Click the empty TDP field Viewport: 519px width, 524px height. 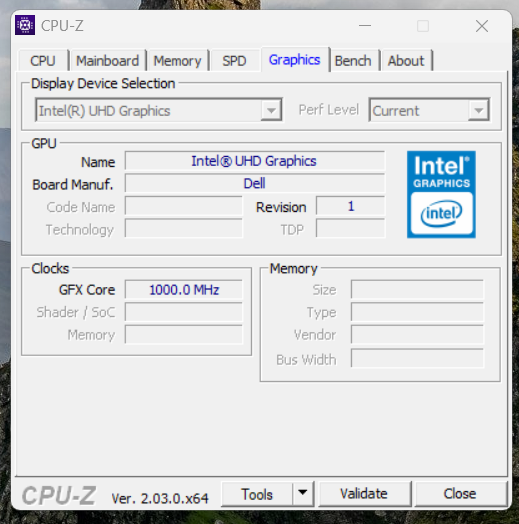pyautogui.click(x=351, y=229)
